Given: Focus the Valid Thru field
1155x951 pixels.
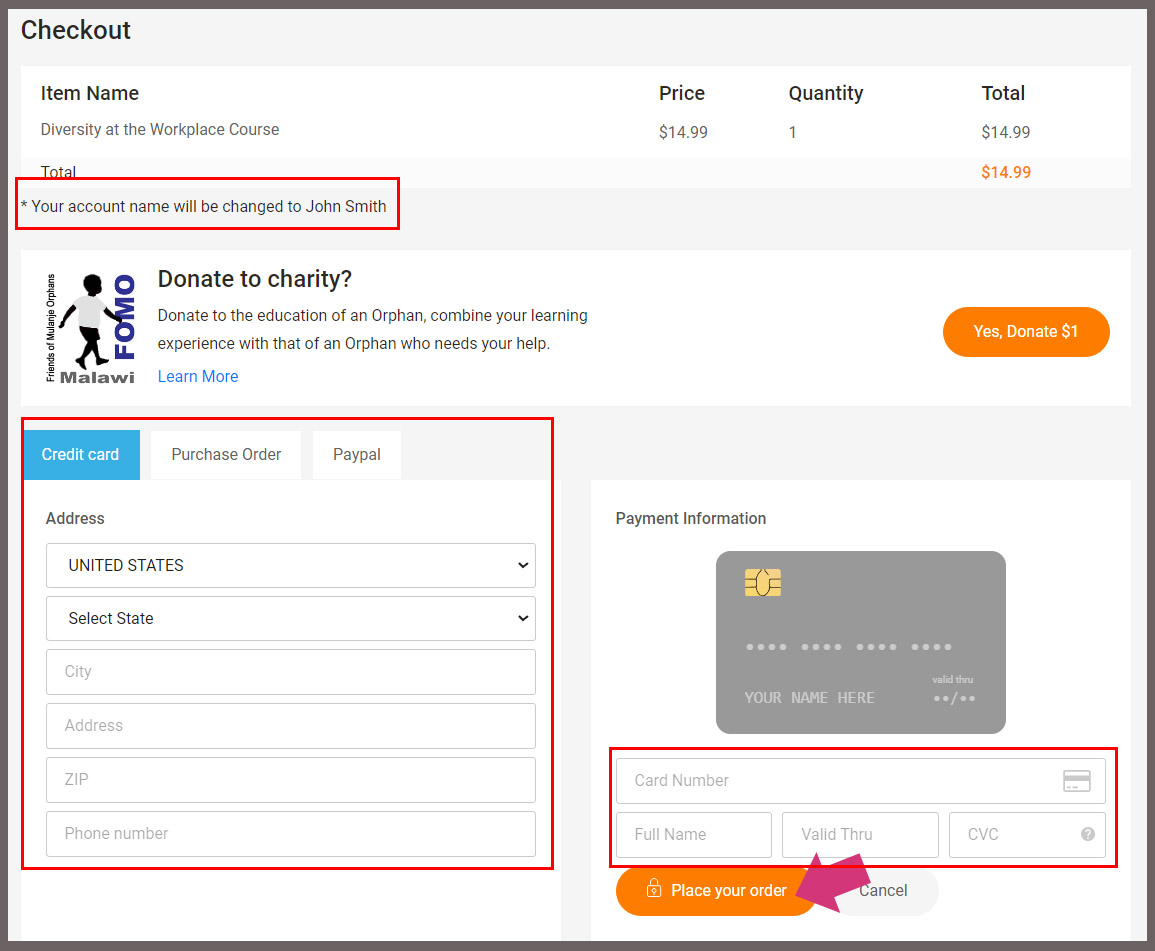Looking at the screenshot, I should (x=860, y=835).
